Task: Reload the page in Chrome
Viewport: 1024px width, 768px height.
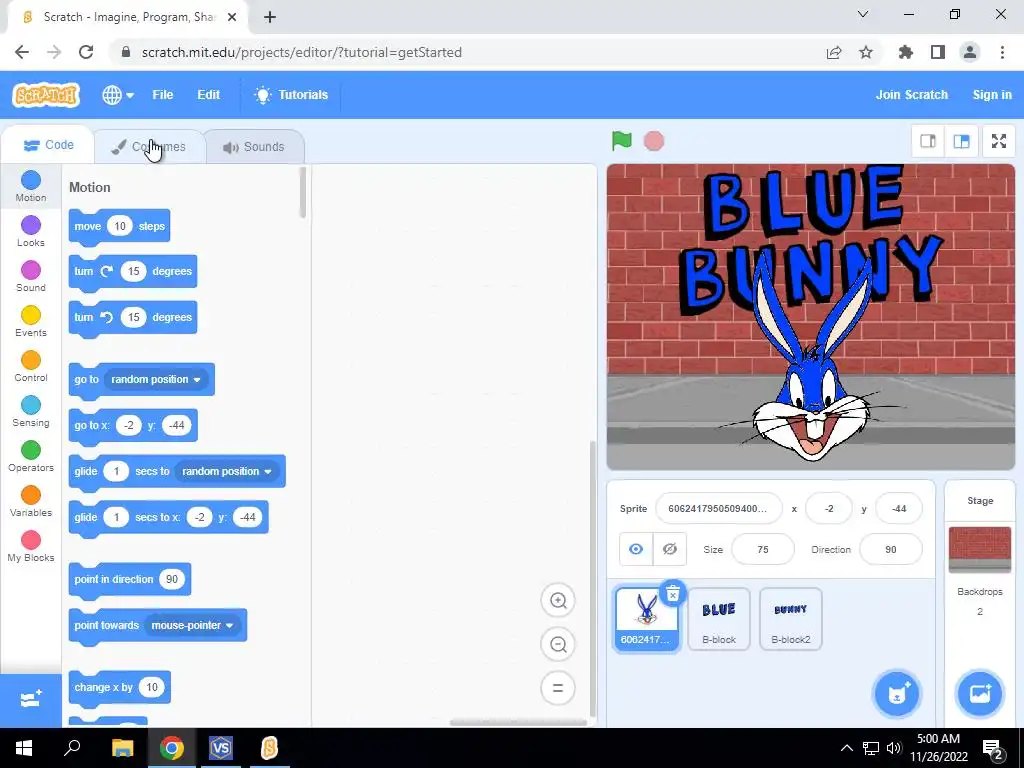Action: coord(86,52)
